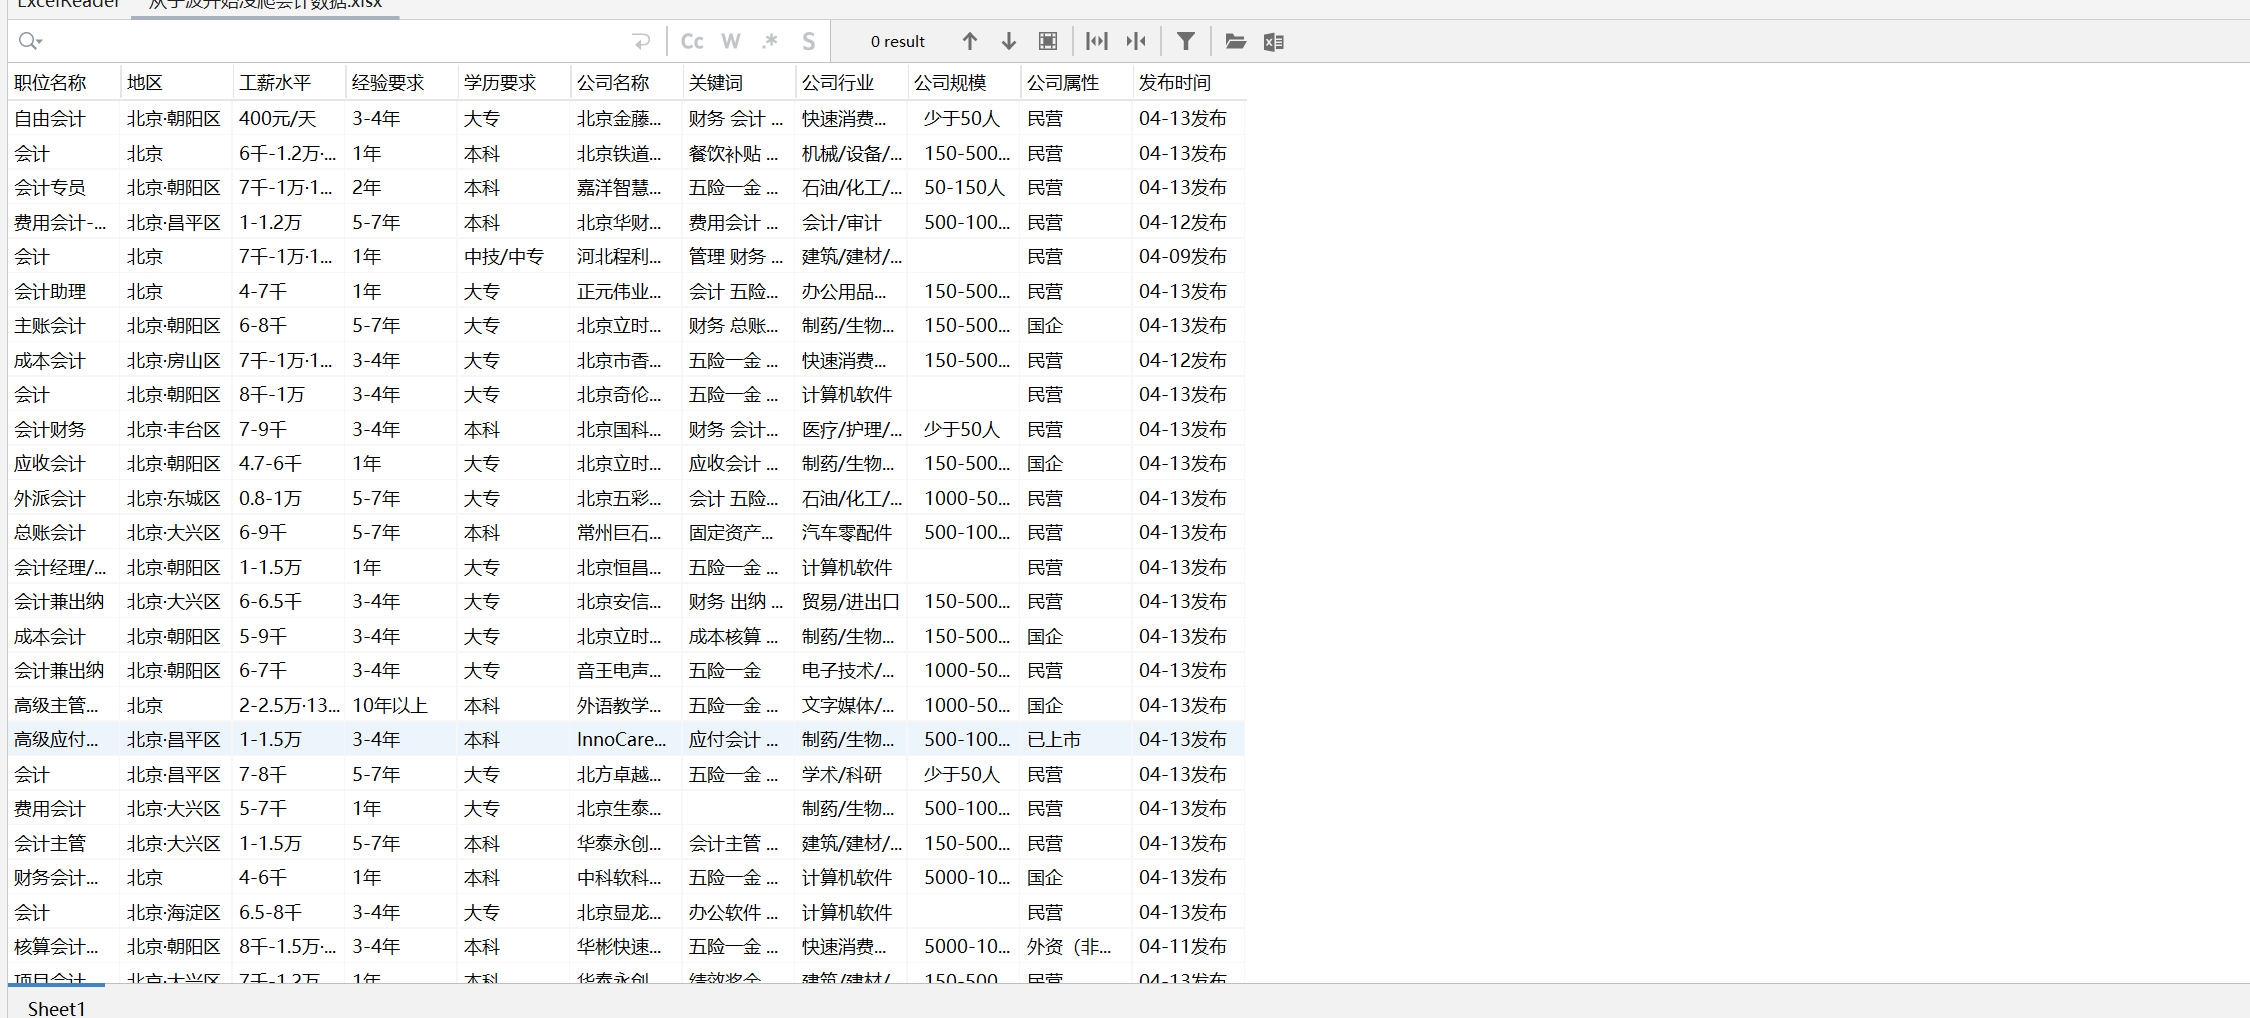Select the 学术/科研 industry cell

(851, 774)
